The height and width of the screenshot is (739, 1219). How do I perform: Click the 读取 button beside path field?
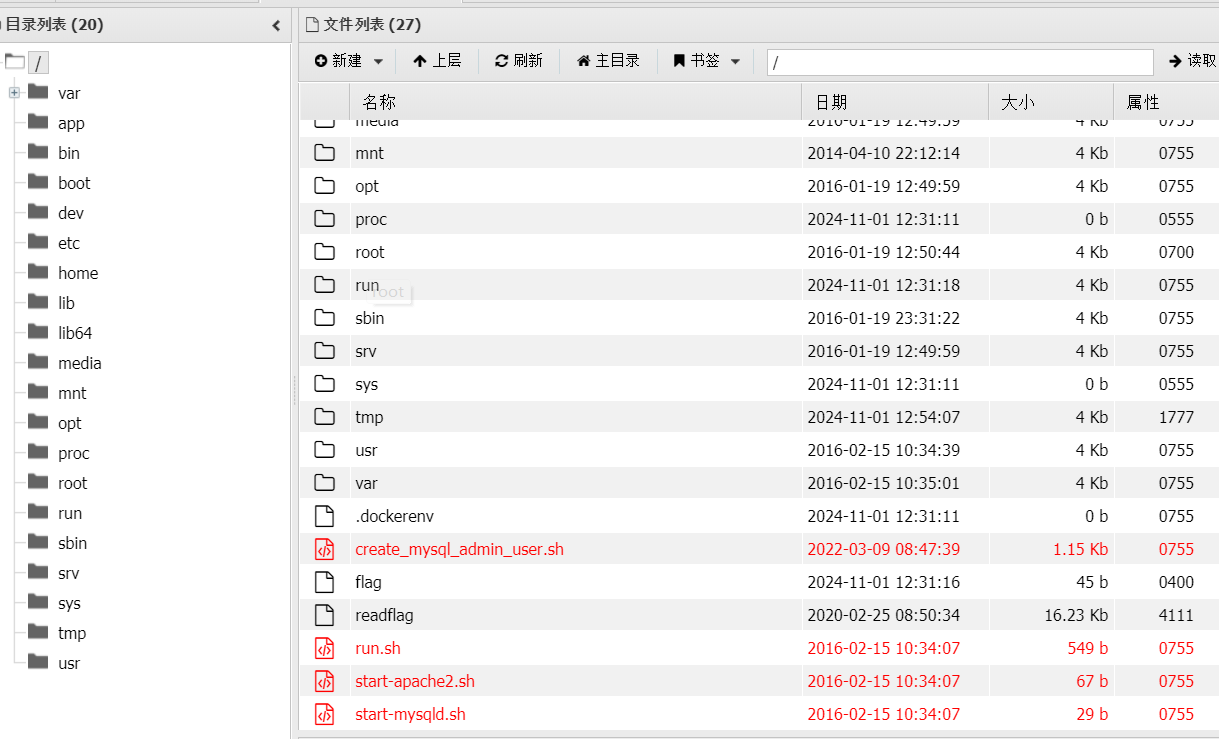(1192, 61)
